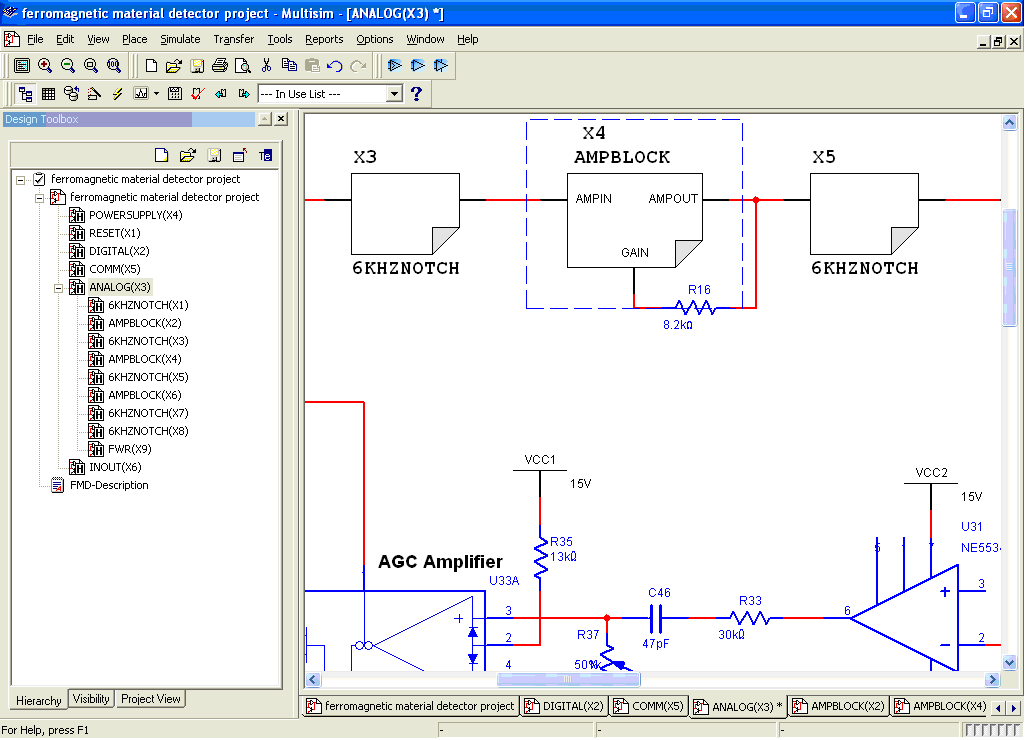Click the Zoom In magnifier icon
1025x740 pixels.
tap(45, 66)
